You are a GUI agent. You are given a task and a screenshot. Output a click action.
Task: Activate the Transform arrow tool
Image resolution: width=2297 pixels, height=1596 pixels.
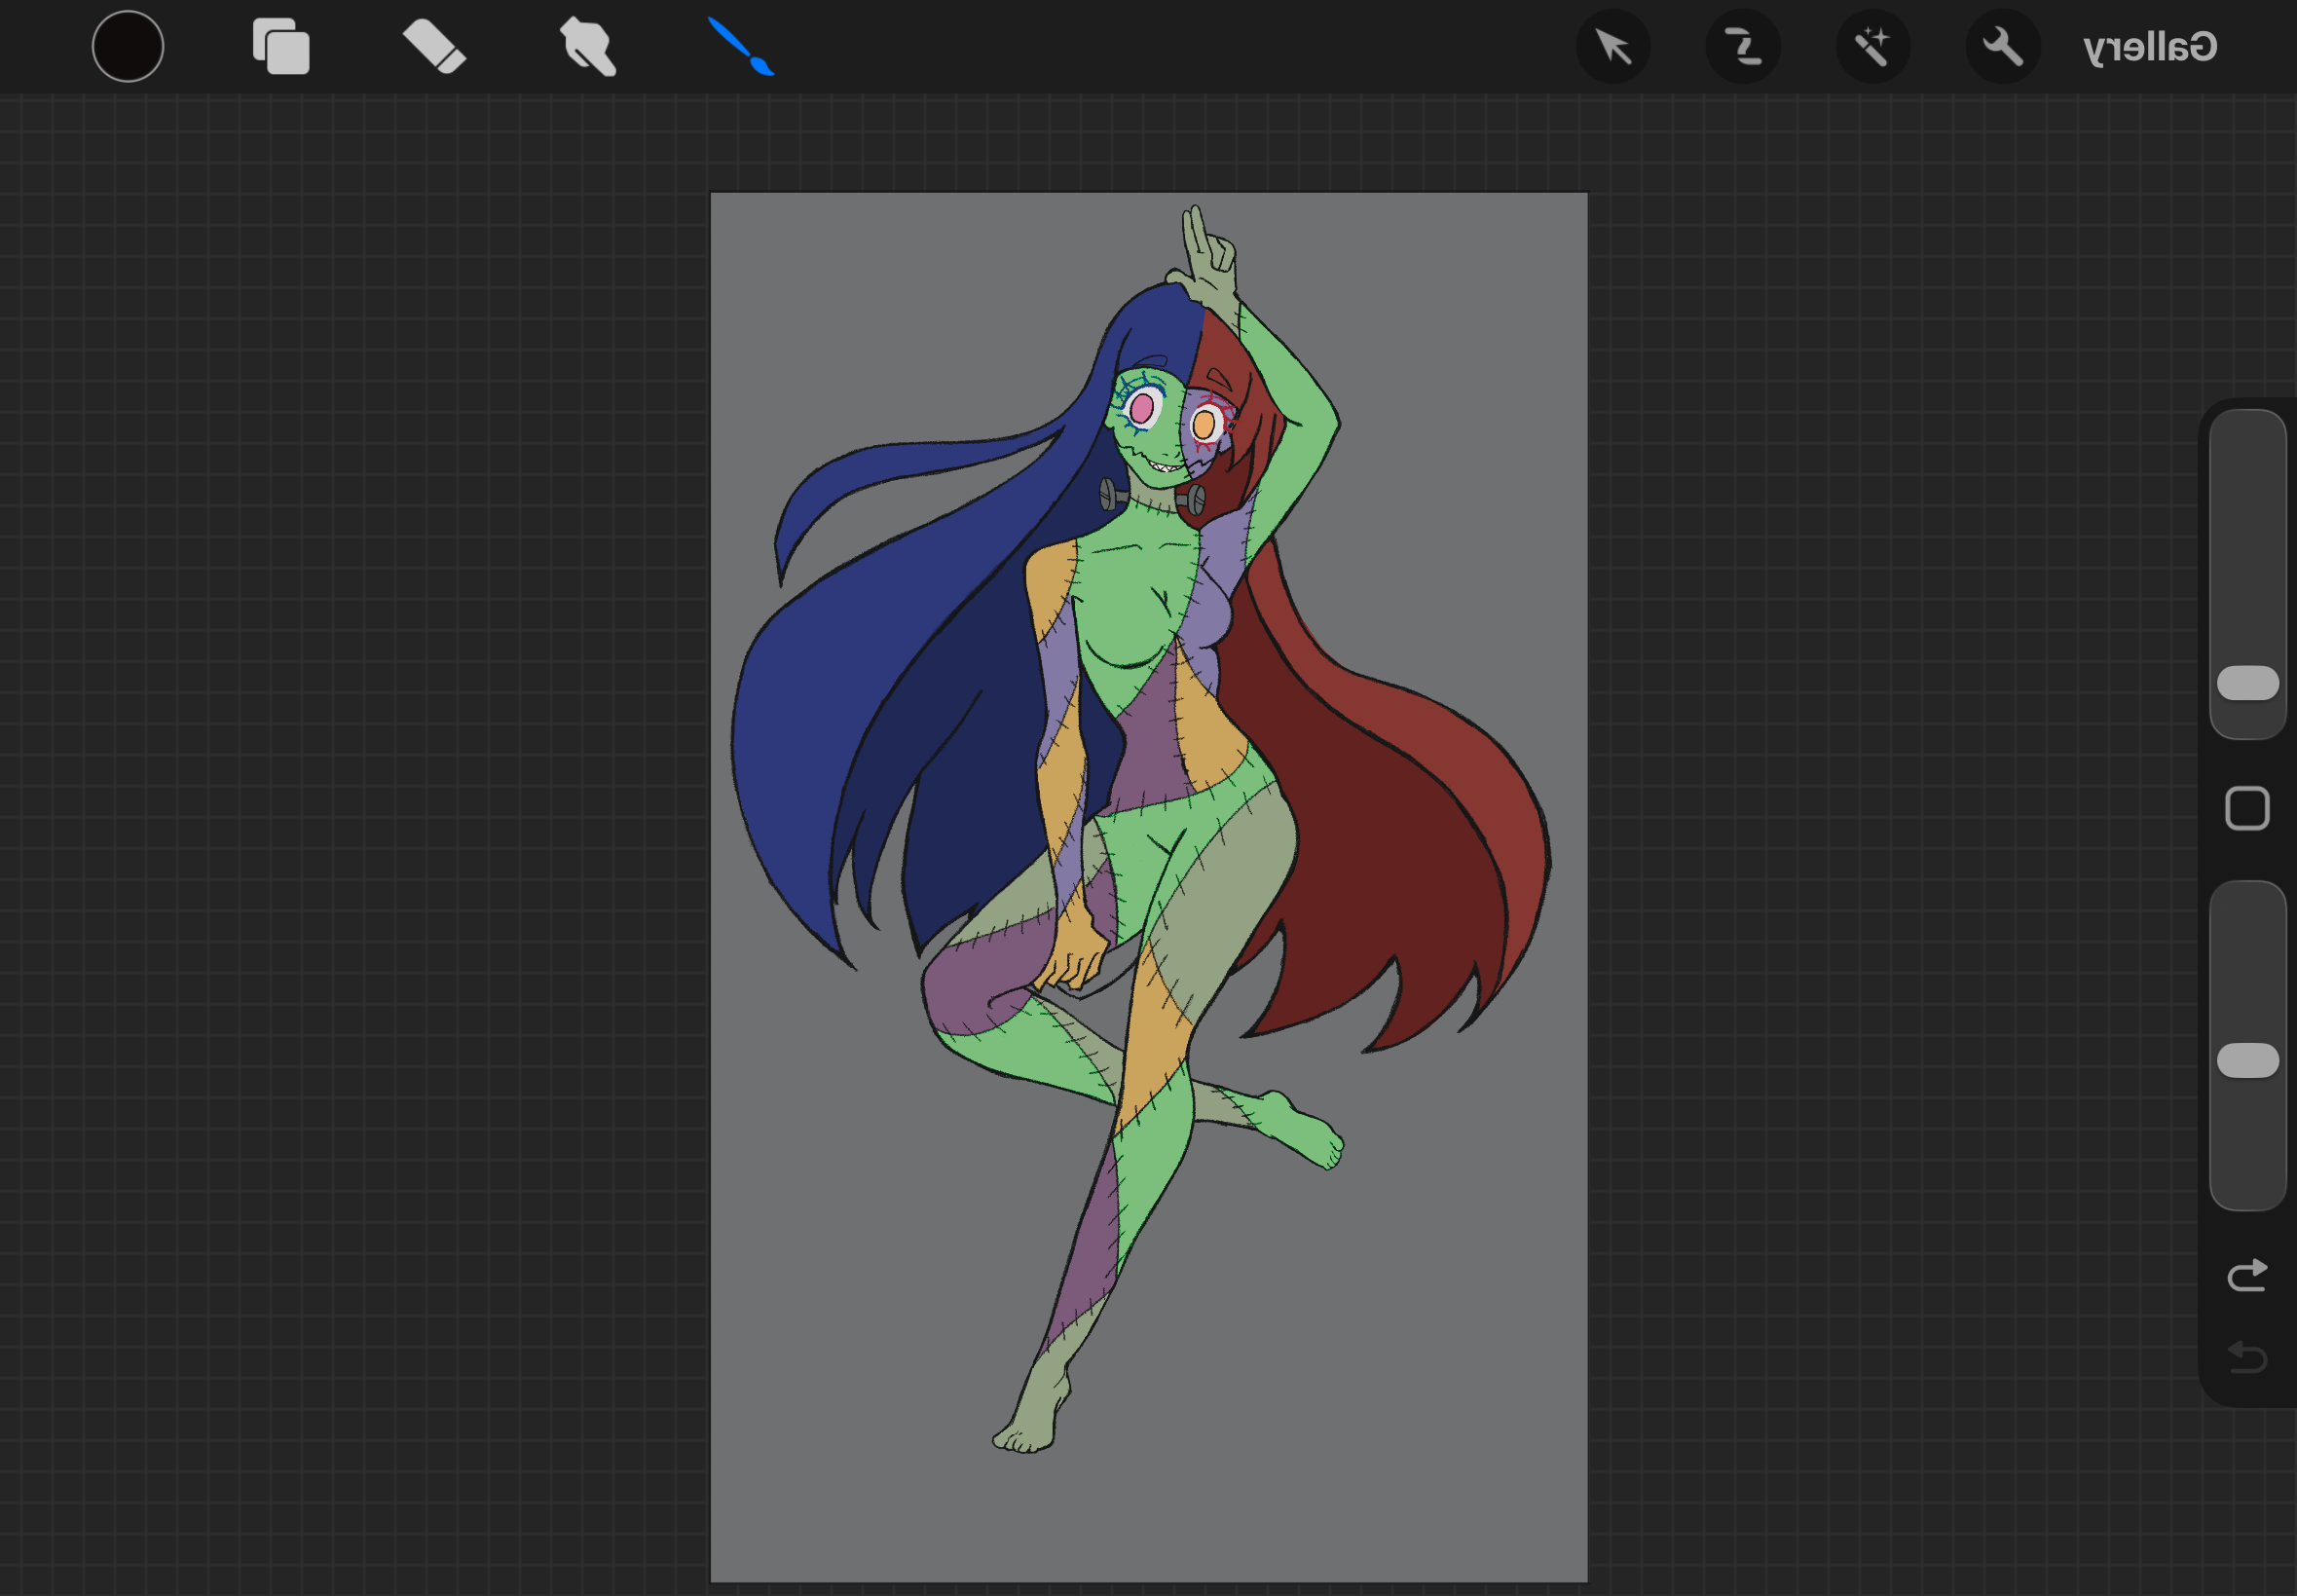click(1612, 46)
